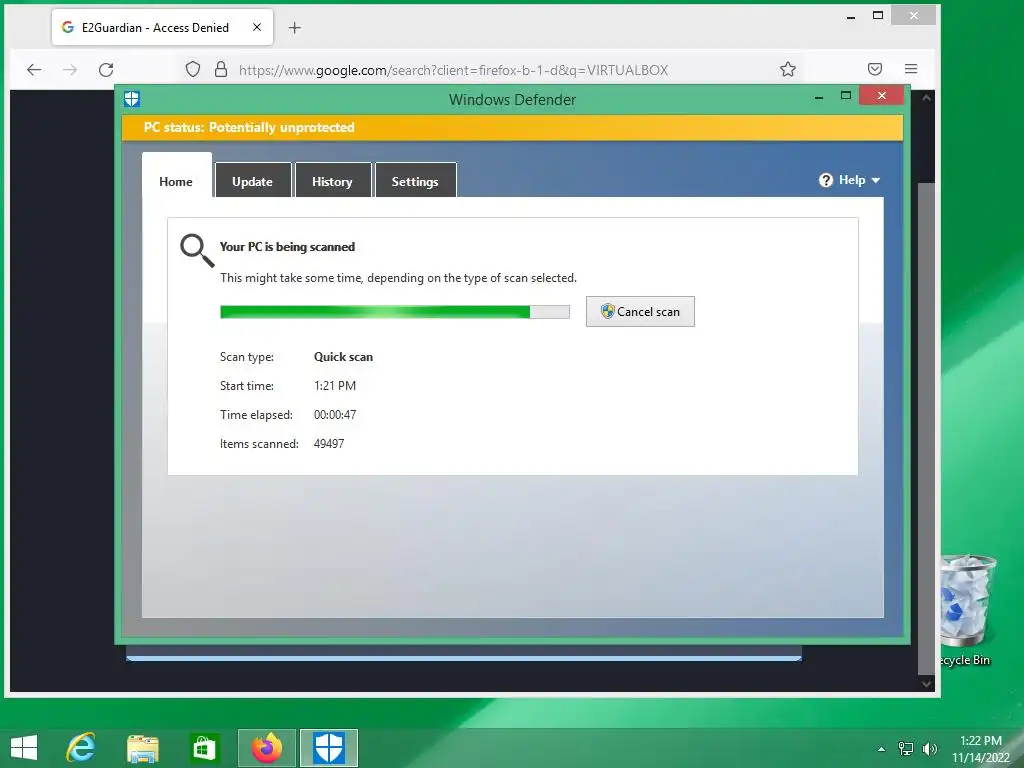Click the scan progress bar
The image size is (1024, 768).
pyautogui.click(x=394, y=312)
